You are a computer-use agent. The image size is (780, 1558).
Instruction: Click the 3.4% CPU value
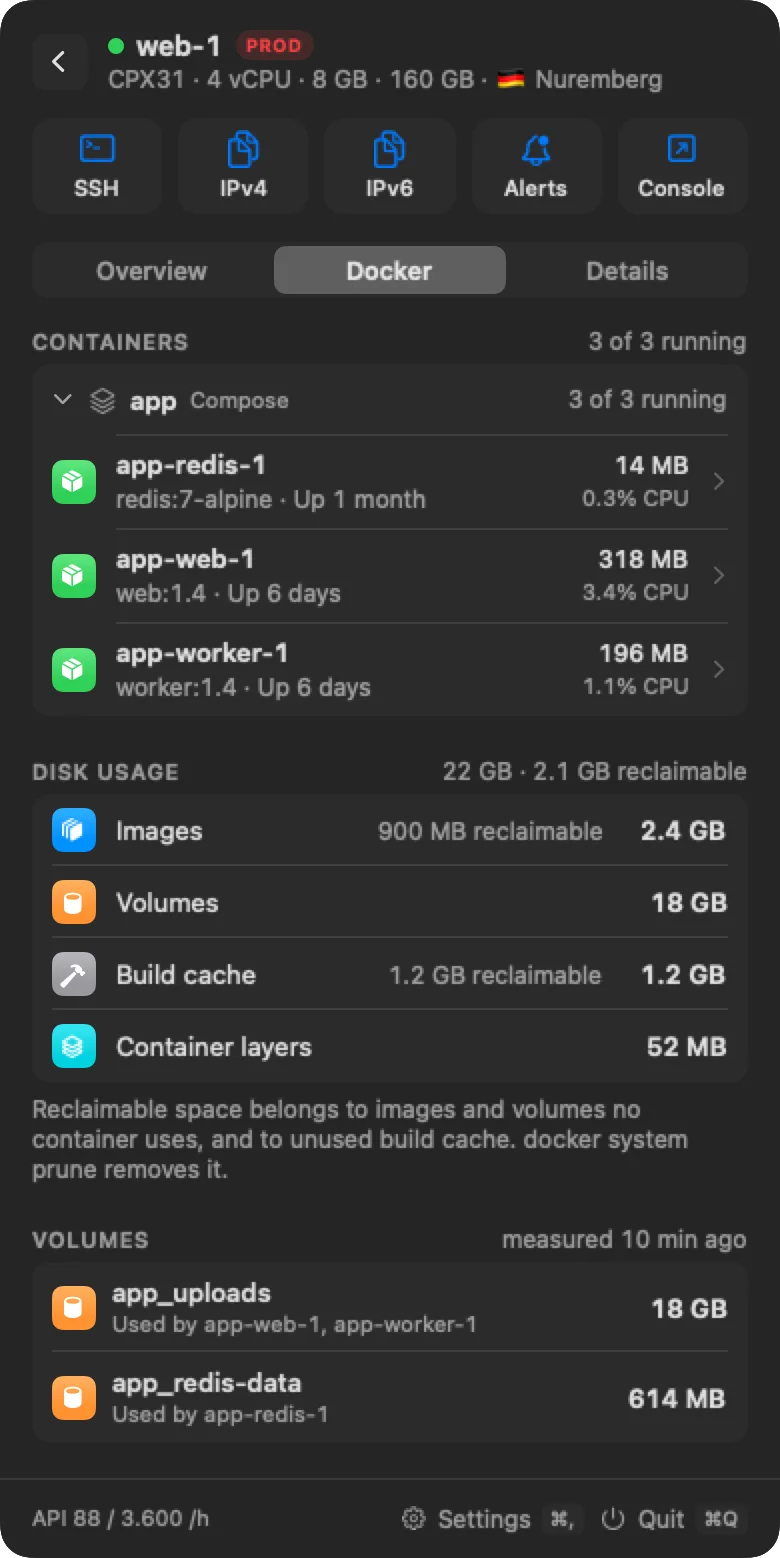(636, 592)
